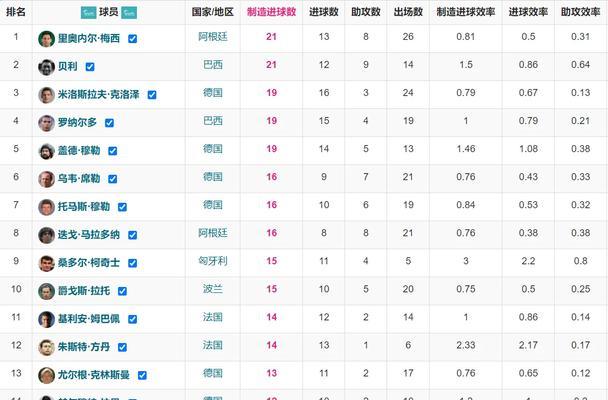Deselect the checkbox for 托马斯·穆勒
The width and height of the screenshot is (608, 400).
tap(123, 207)
